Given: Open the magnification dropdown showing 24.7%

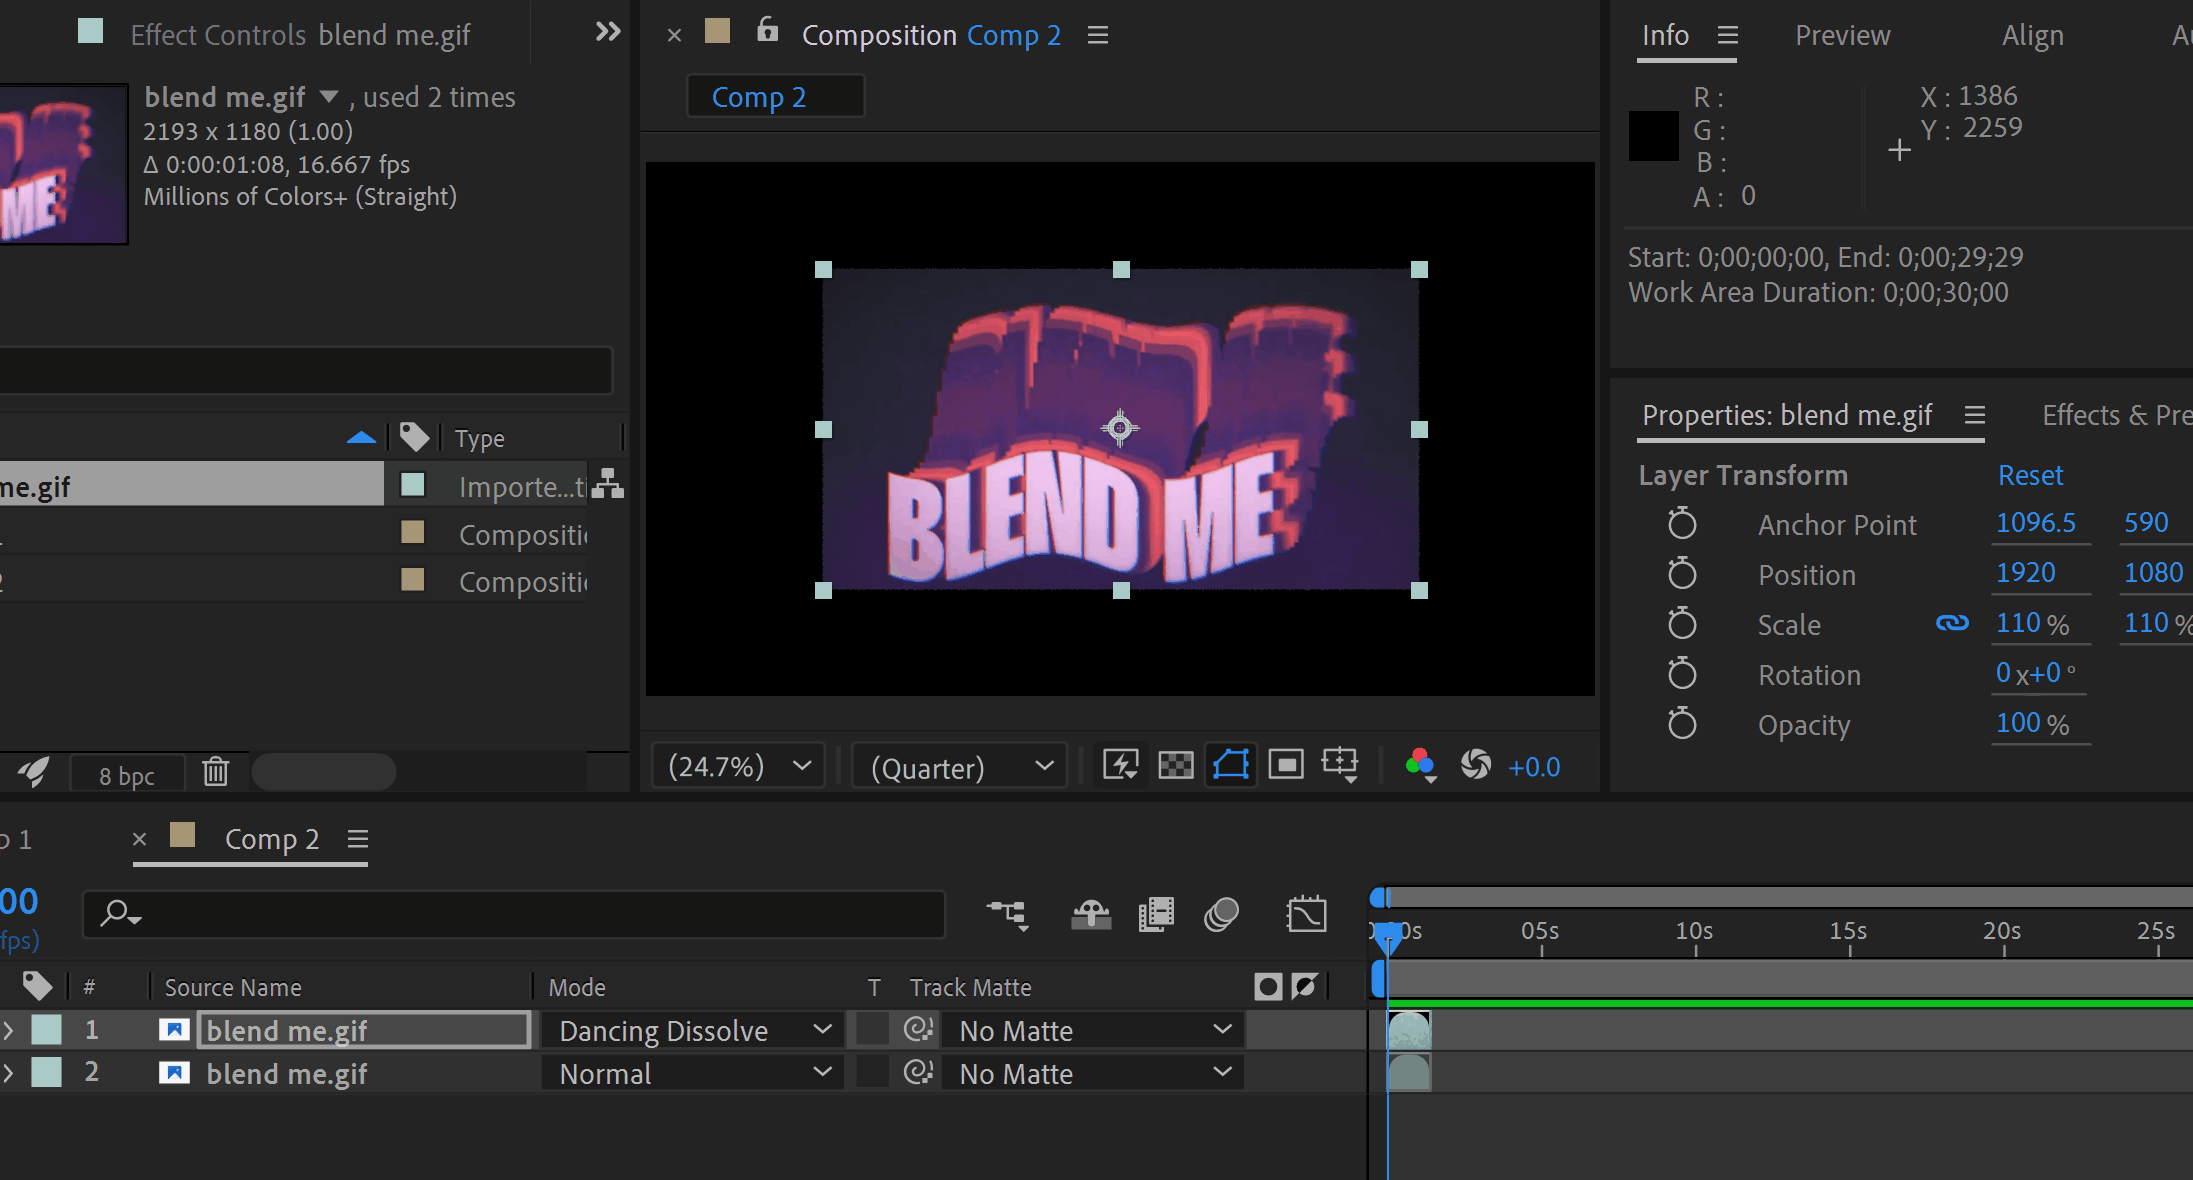Looking at the screenshot, I should tap(737, 765).
